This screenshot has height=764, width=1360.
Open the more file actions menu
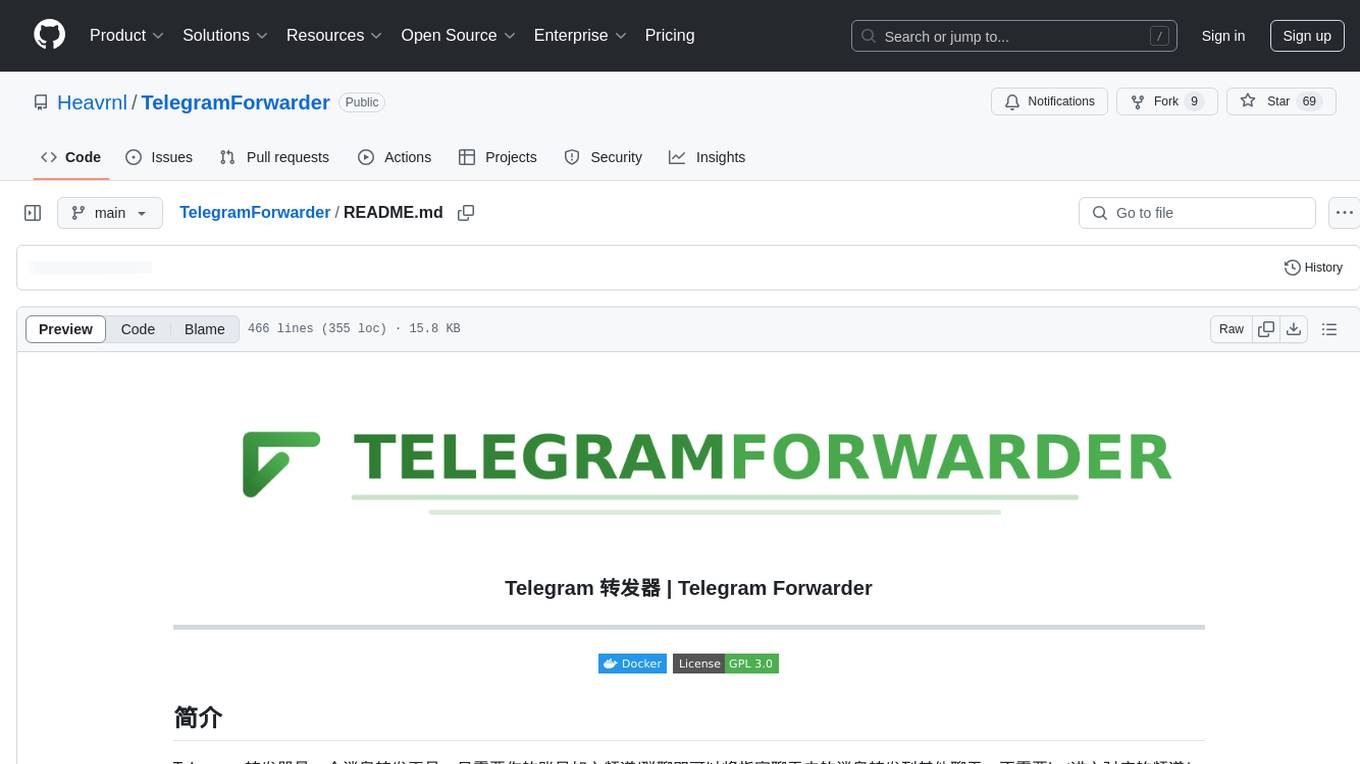coord(1344,213)
